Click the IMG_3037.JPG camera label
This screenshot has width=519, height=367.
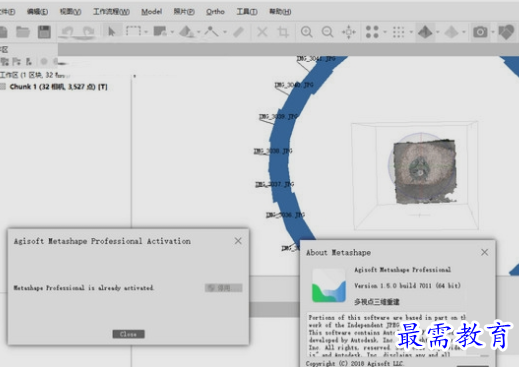pyautogui.click(x=275, y=184)
